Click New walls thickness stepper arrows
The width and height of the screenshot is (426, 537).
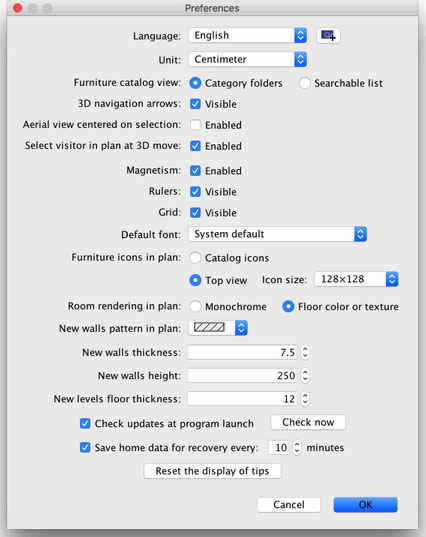305,352
